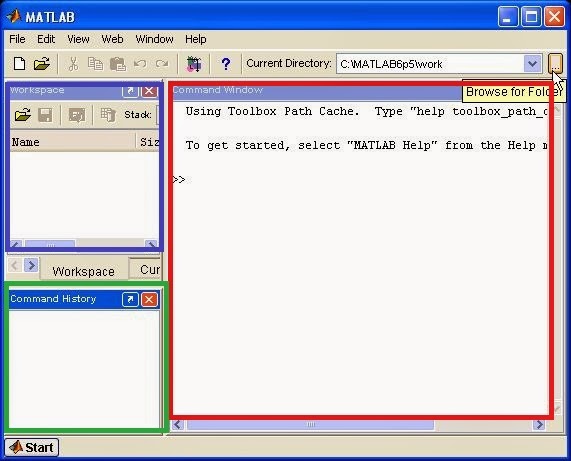Open a file using main toolbar folder icon
571x461 pixels.
[42, 64]
